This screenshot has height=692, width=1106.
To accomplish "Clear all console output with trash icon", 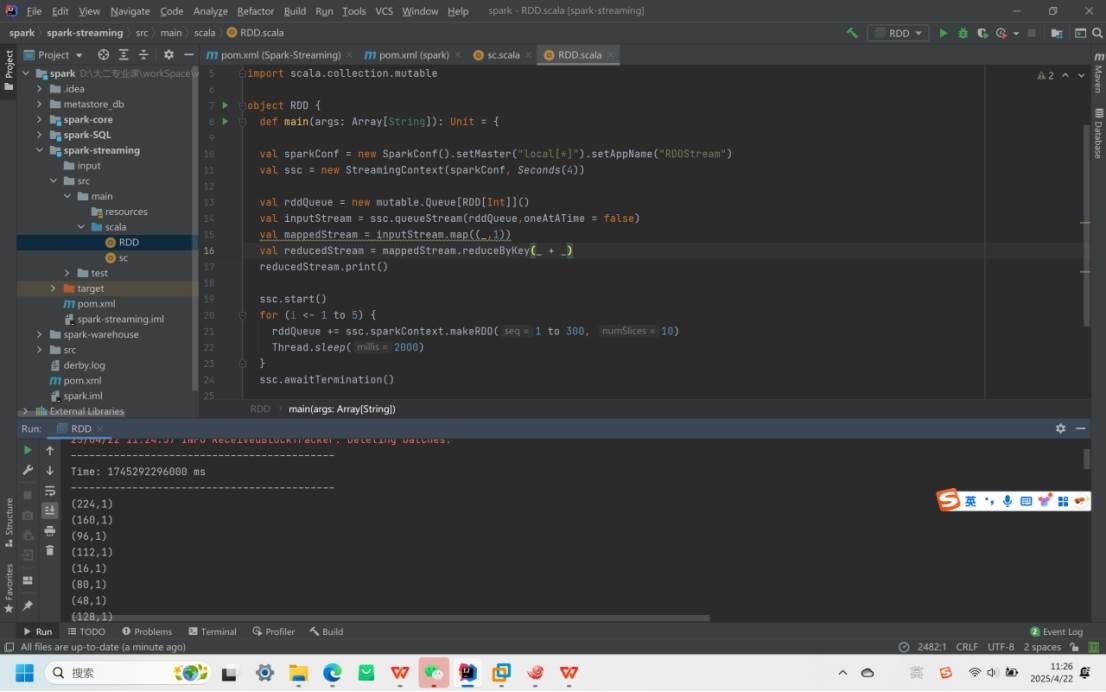I will pos(50,550).
